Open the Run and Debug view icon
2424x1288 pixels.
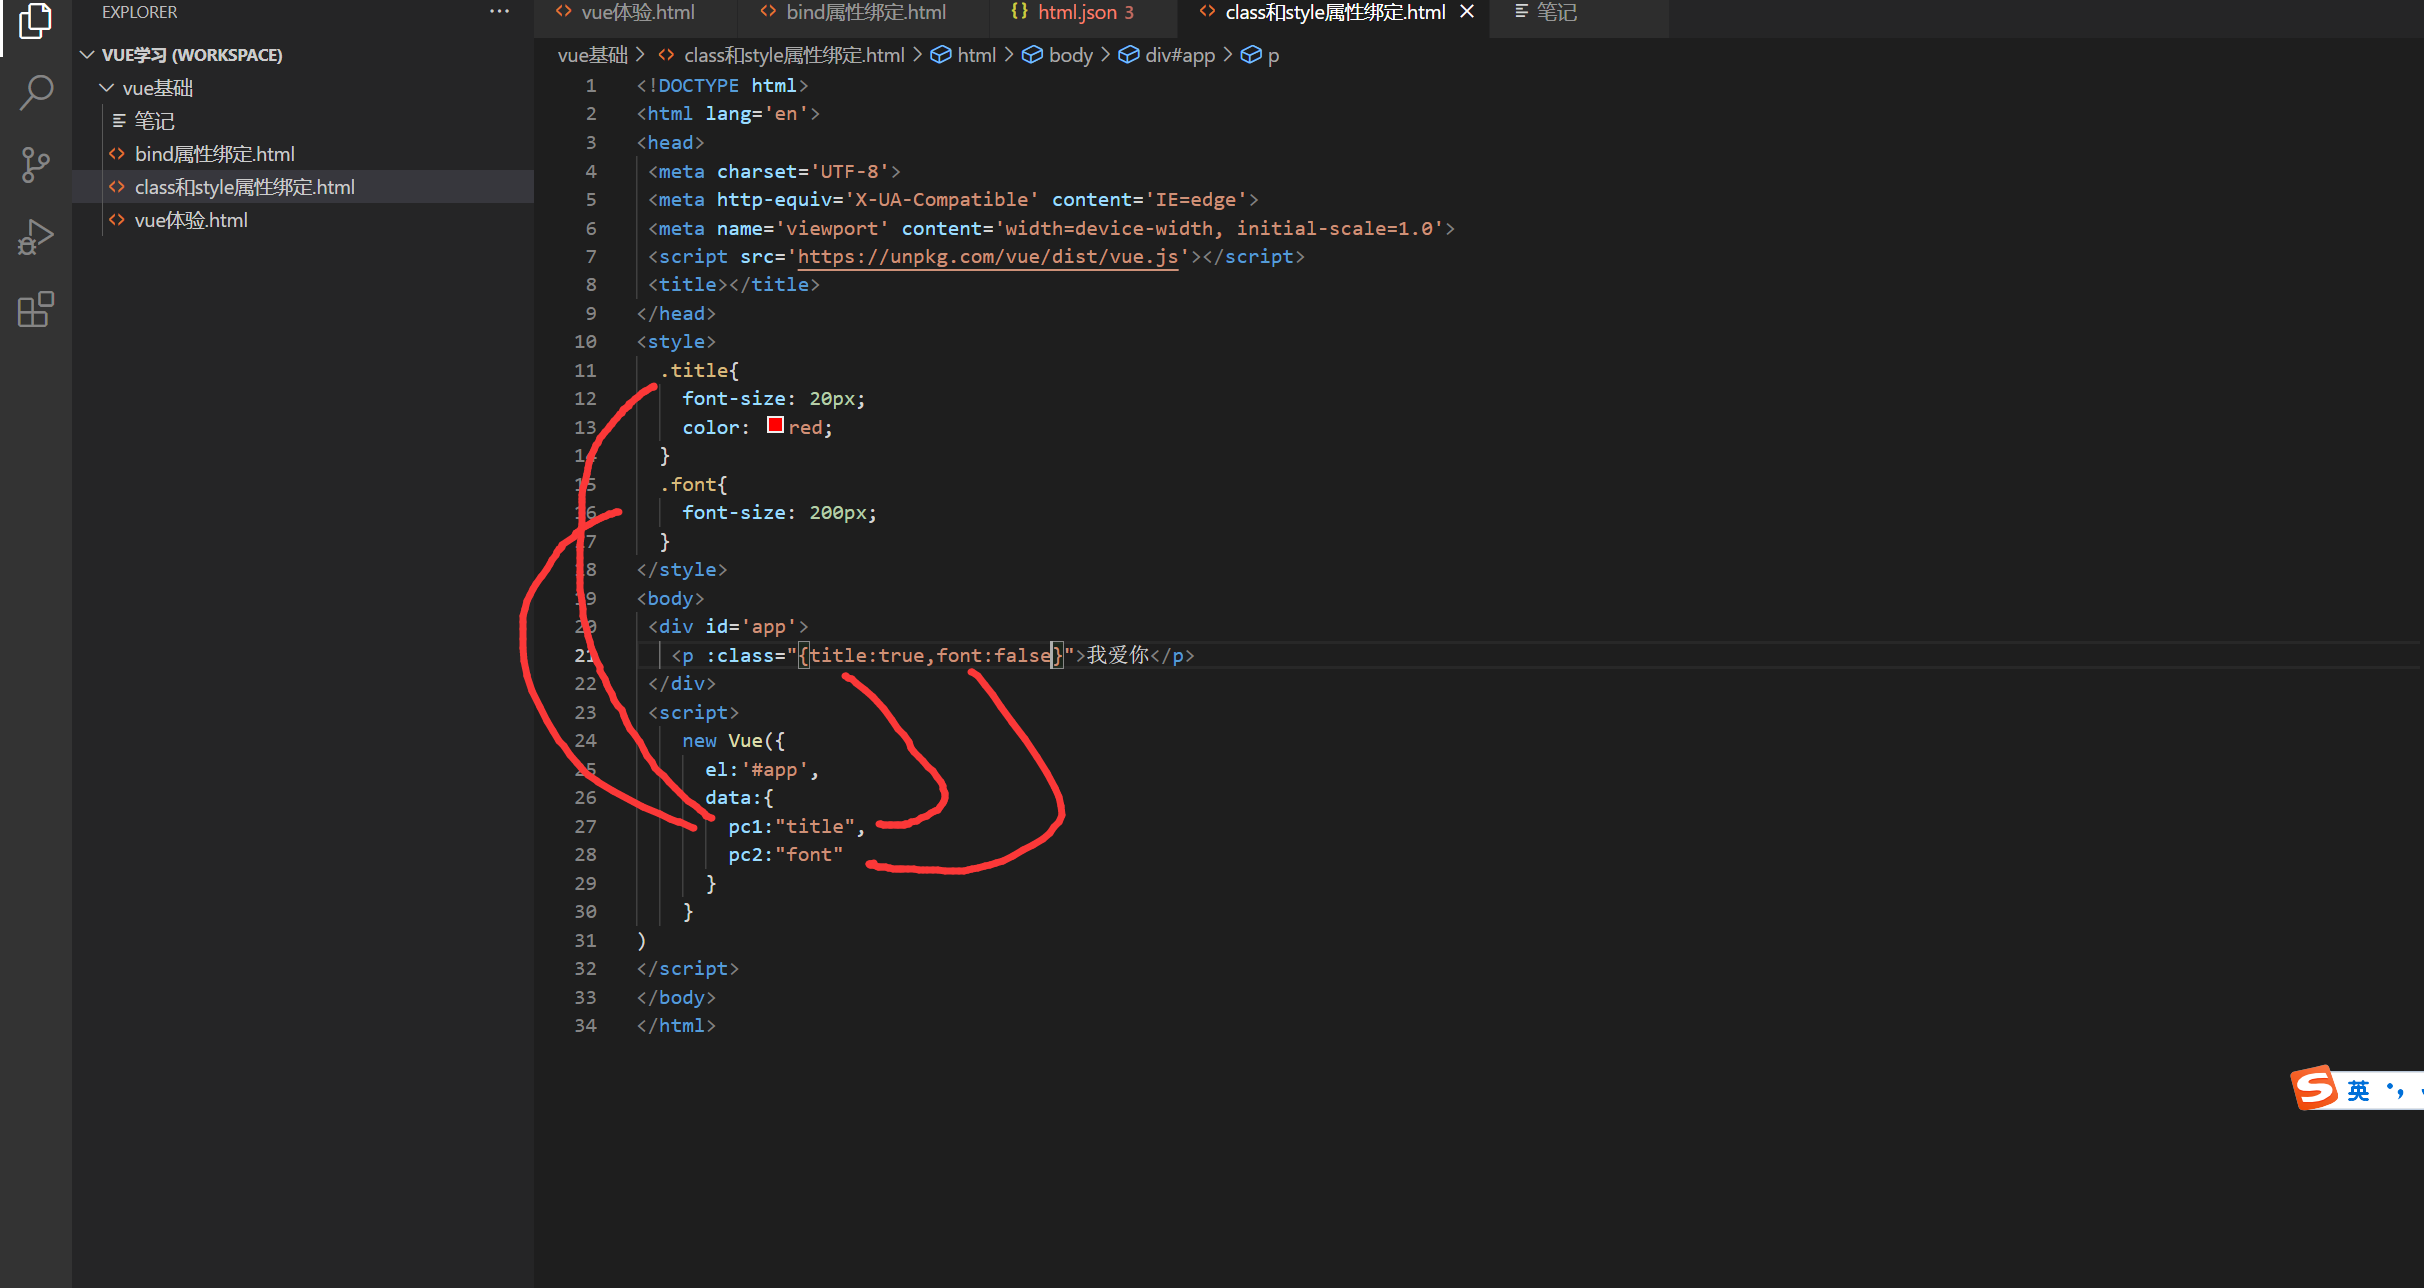(35, 238)
